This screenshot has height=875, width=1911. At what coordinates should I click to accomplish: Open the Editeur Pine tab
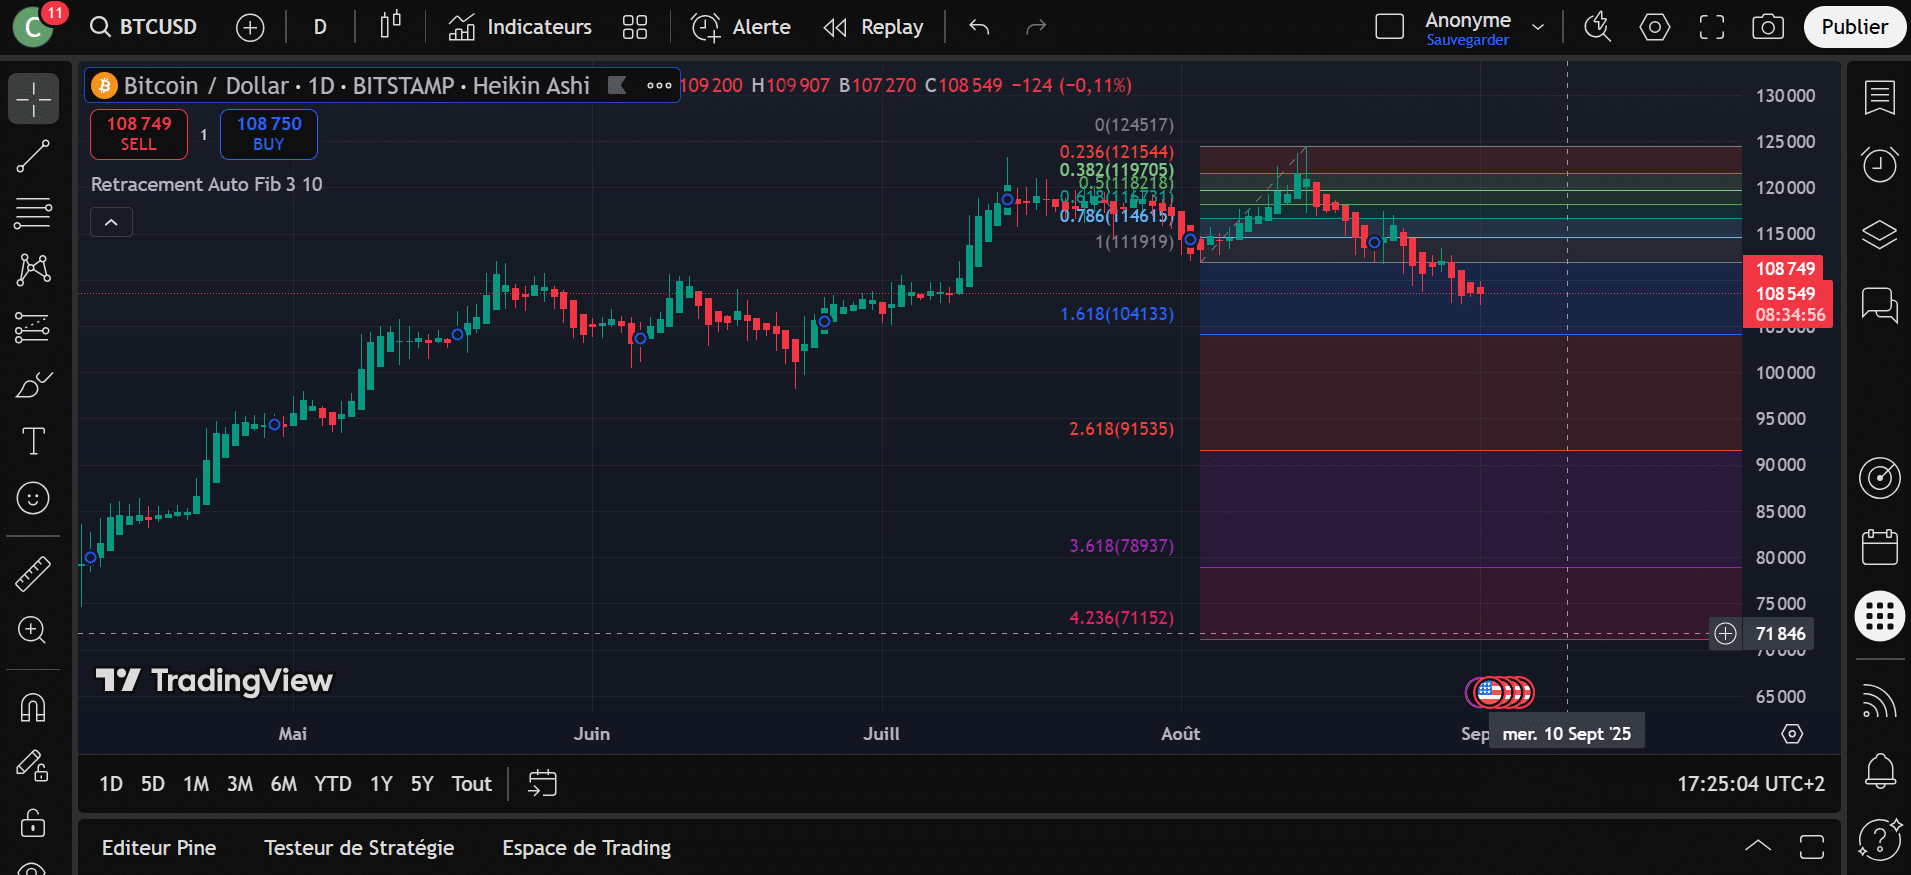[159, 848]
